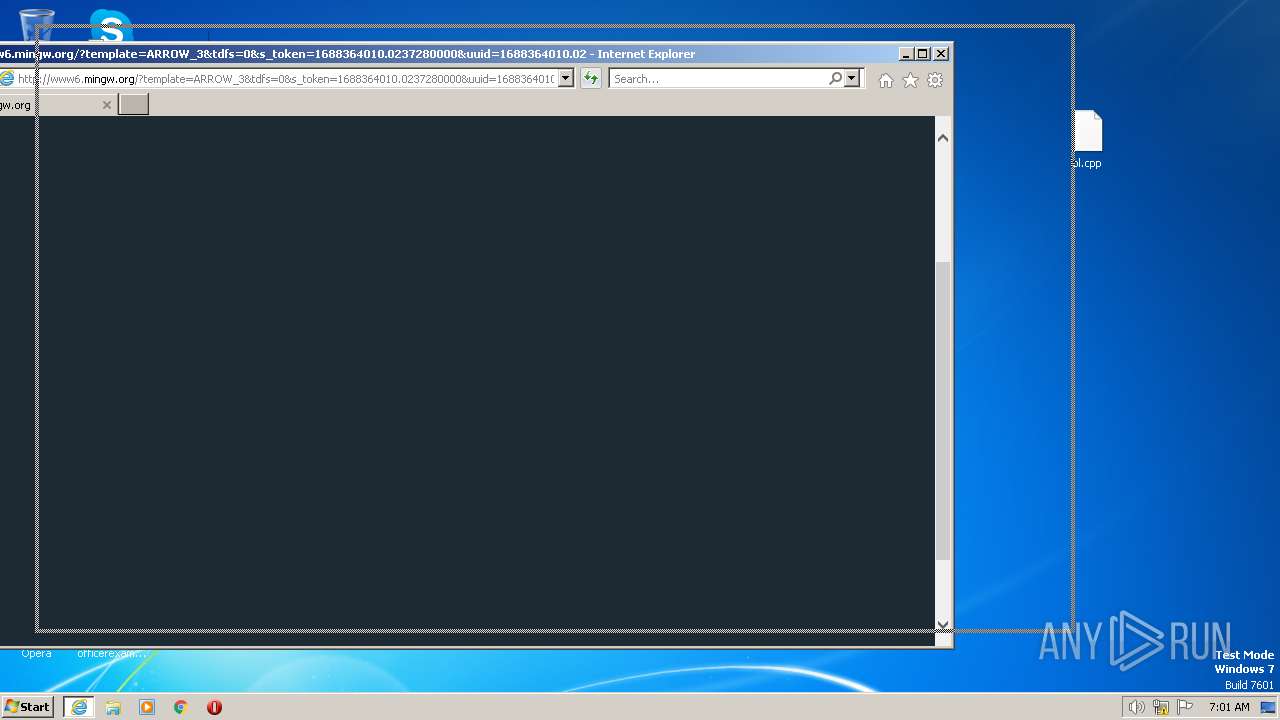Image resolution: width=1280 pixels, height=720 pixels.
Task: Select the Skype desktop icon
Action: point(111,28)
